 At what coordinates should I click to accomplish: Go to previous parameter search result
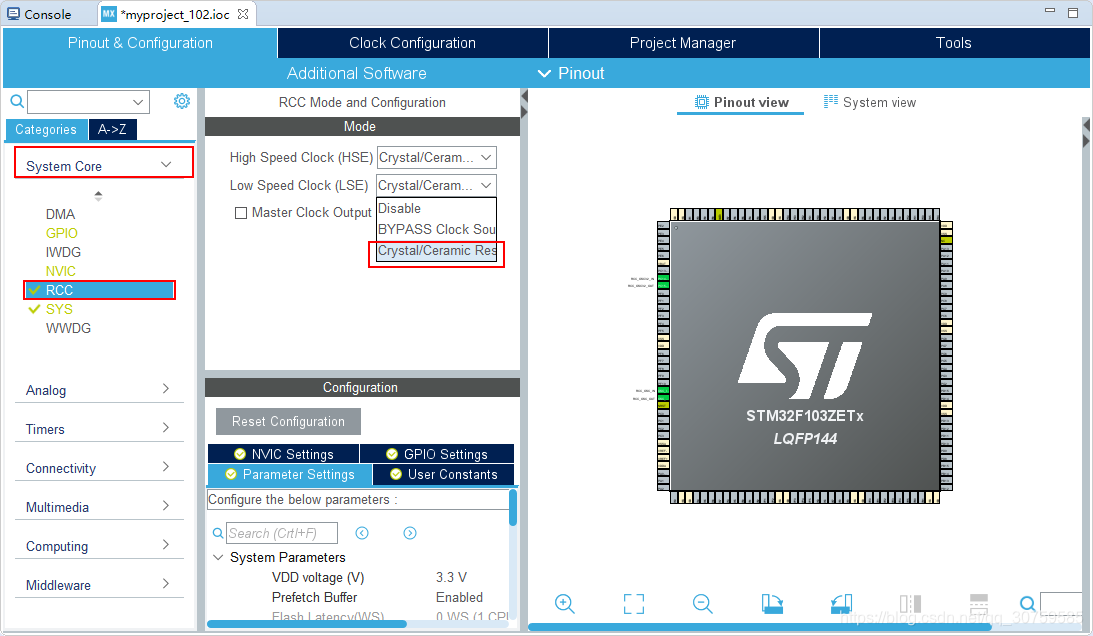362,533
